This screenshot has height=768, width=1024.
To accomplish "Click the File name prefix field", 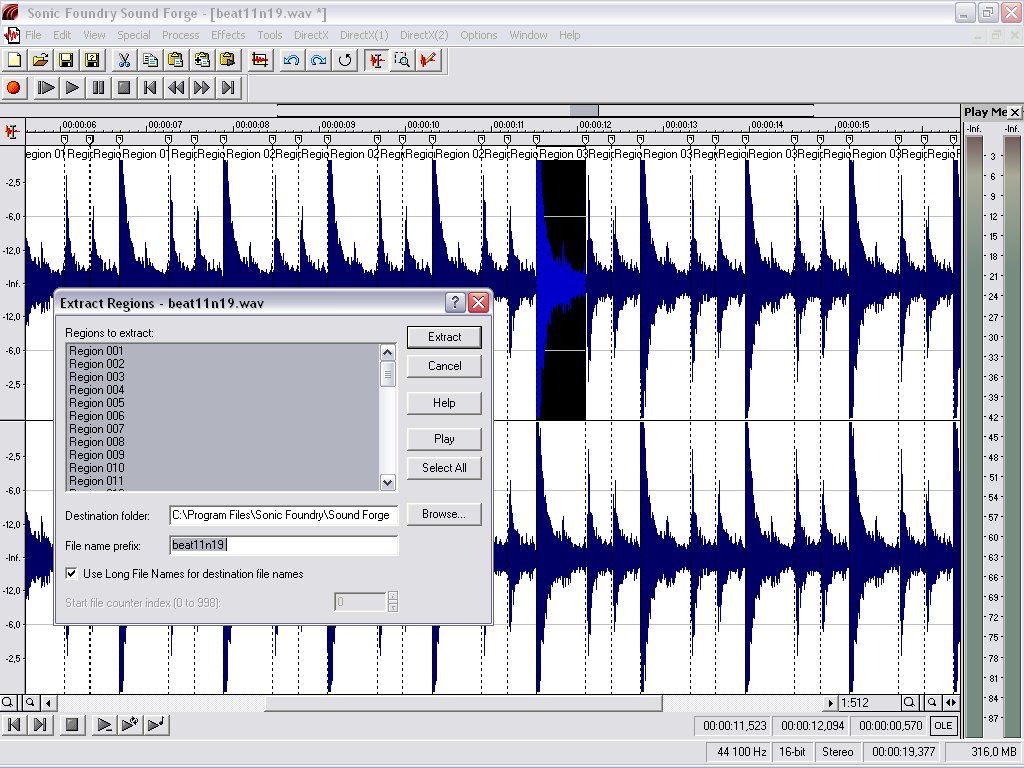I will (x=283, y=545).
